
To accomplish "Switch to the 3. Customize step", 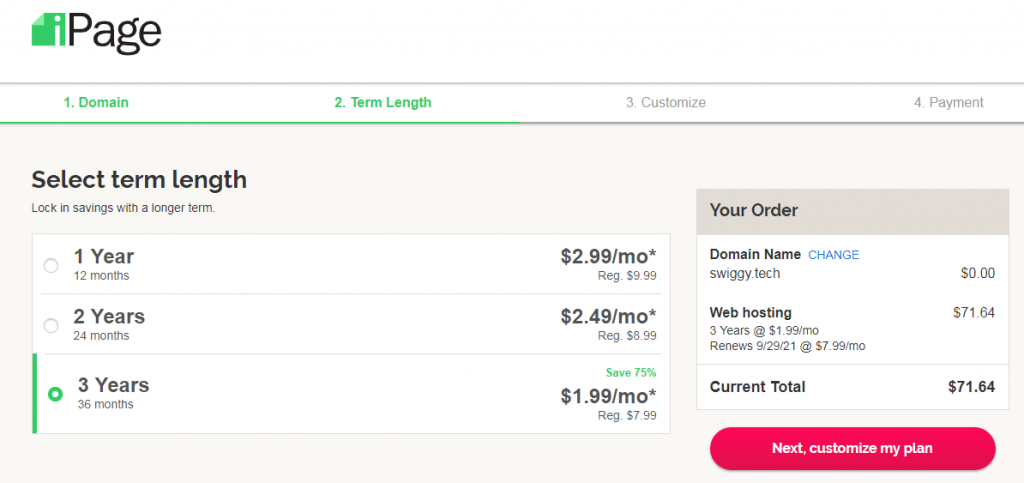I will tap(665, 102).
